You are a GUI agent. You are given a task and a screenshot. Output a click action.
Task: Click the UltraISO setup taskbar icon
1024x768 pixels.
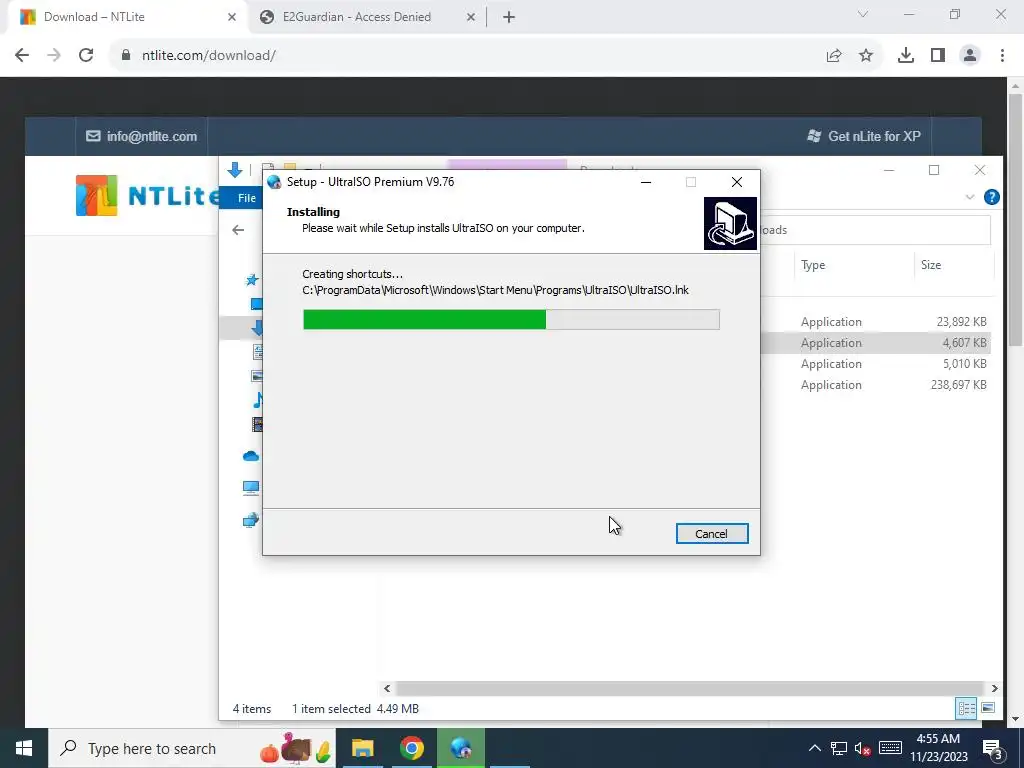(461, 748)
